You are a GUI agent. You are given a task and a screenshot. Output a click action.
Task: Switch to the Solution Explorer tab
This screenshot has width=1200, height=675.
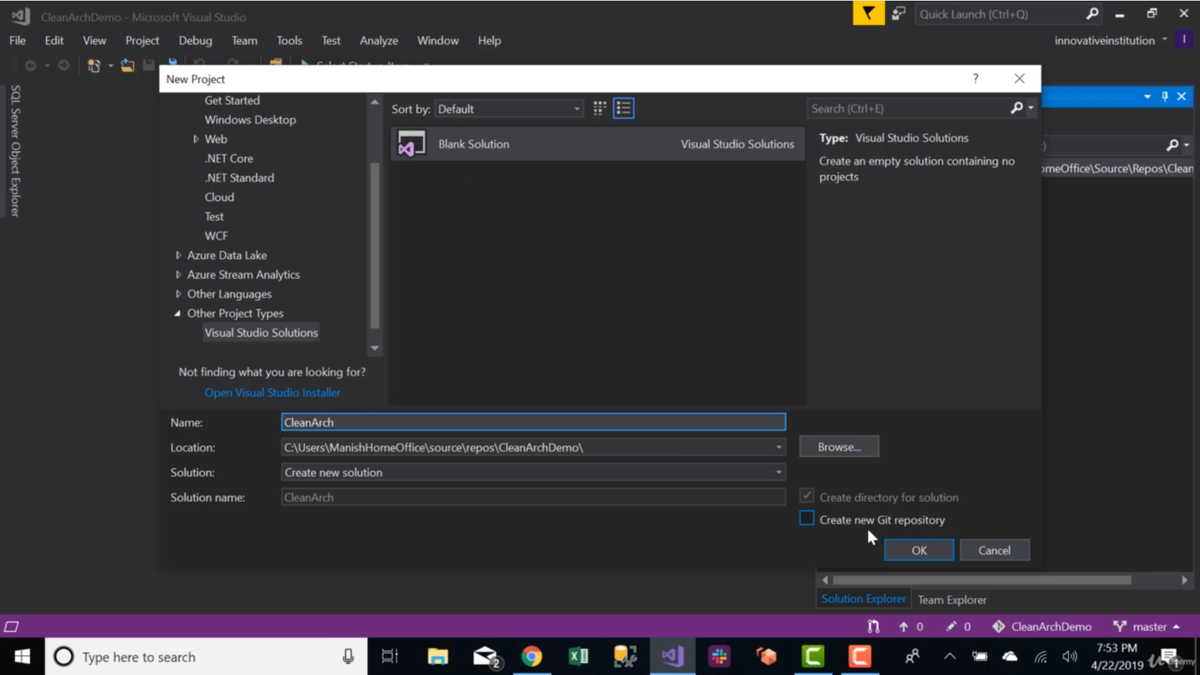[864, 599]
